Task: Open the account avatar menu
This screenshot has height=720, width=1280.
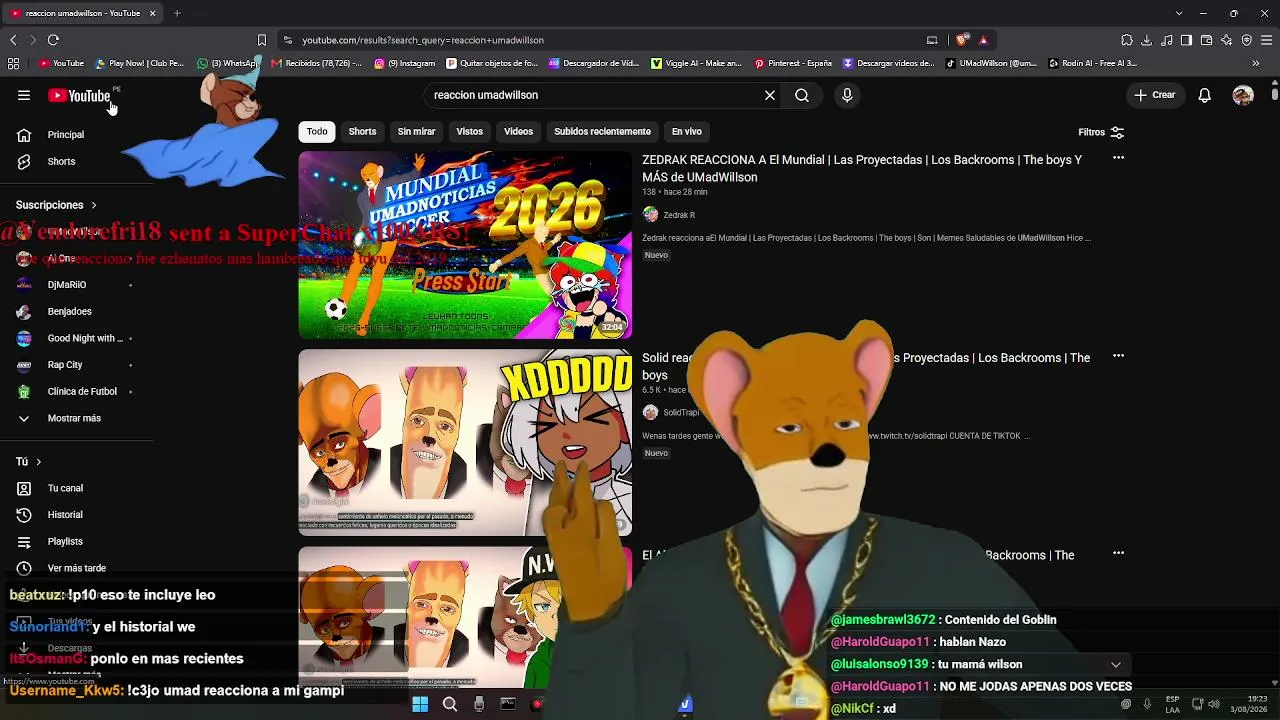Action: (x=1243, y=95)
